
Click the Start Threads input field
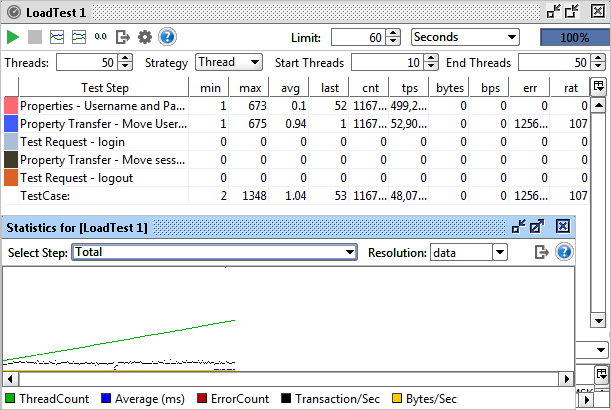(387, 62)
